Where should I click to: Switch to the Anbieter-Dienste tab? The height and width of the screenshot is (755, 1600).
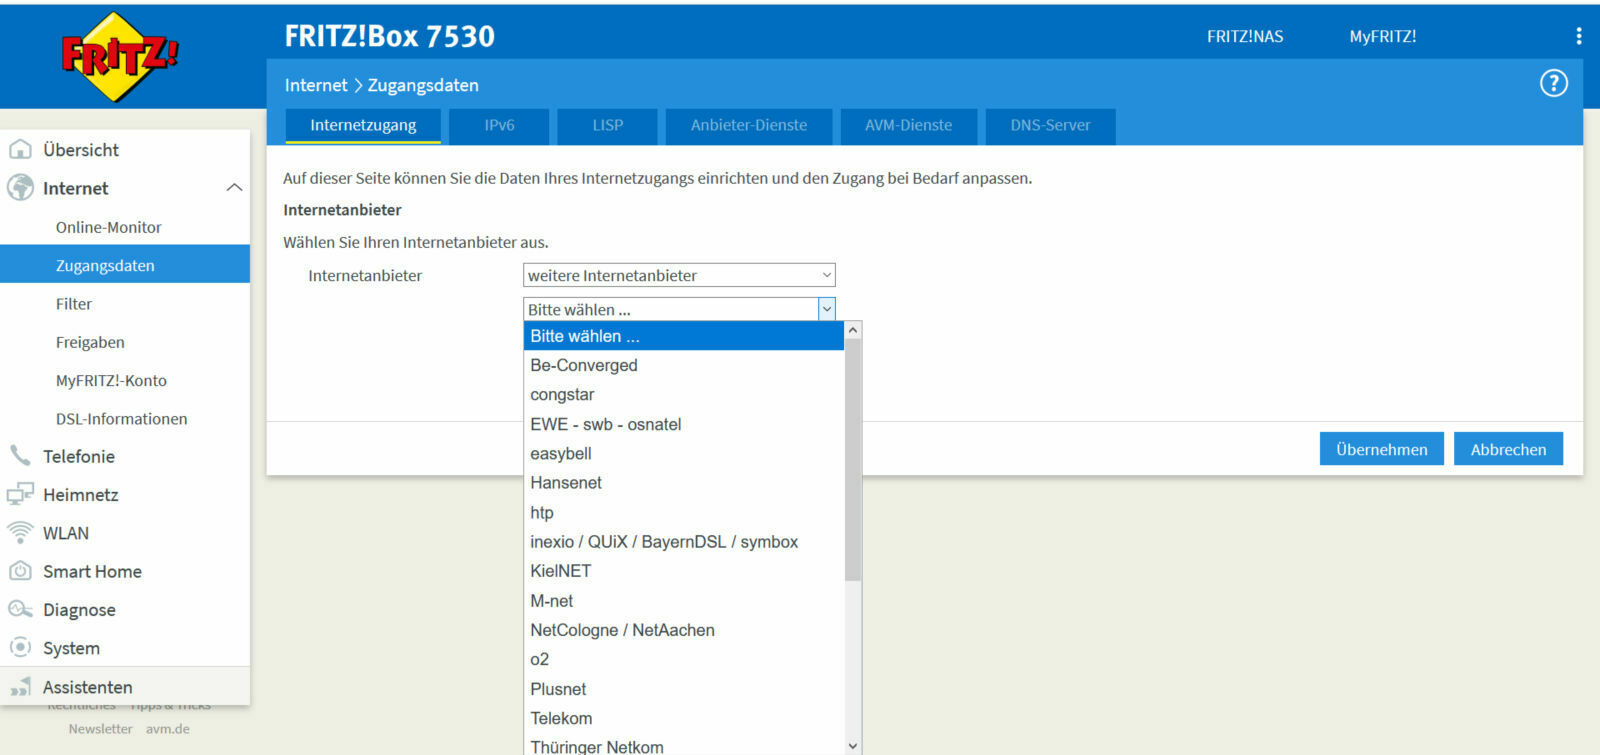(x=749, y=126)
